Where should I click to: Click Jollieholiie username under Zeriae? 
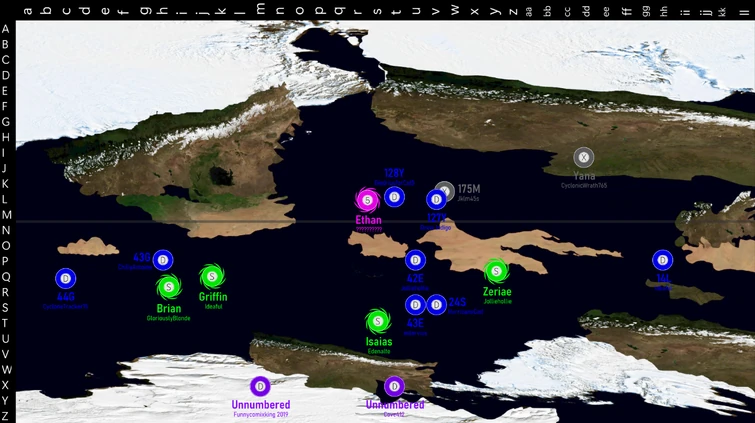coord(497,302)
